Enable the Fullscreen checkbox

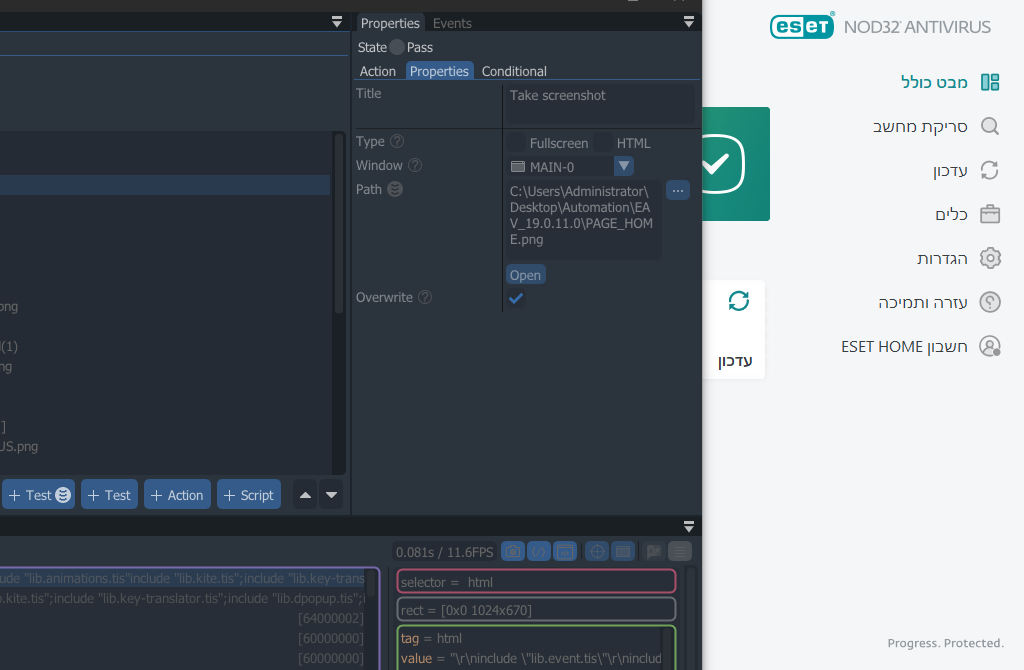[x=516, y=143]
